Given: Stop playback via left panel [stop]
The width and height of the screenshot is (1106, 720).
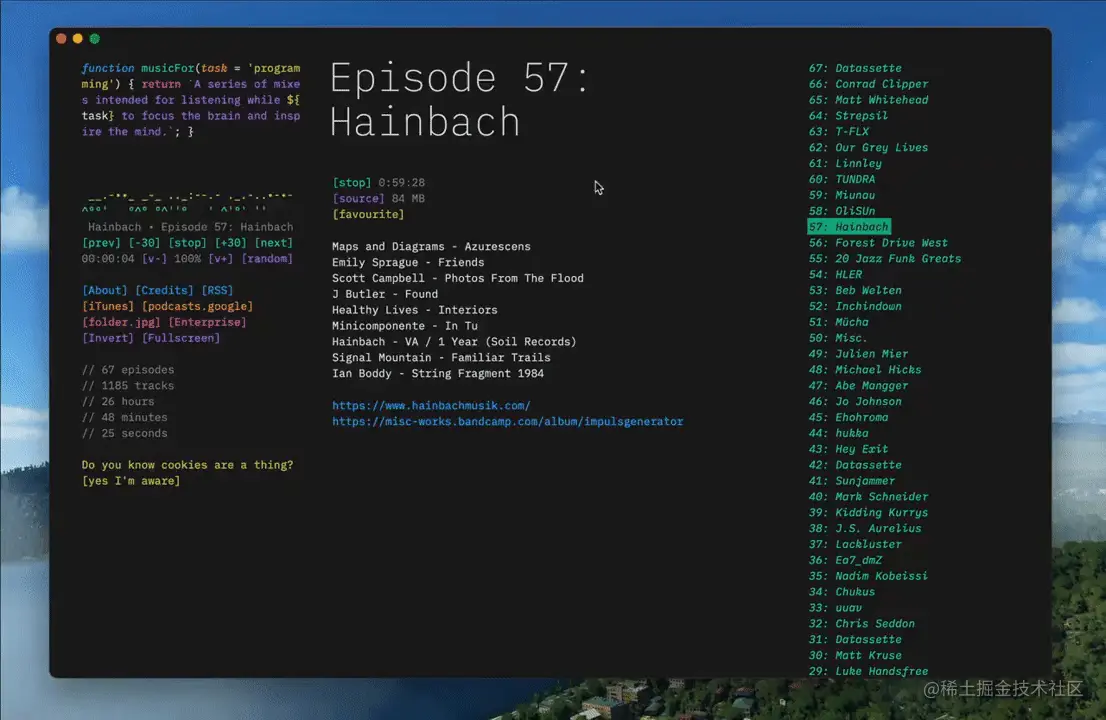Looking at the screenshot, I should click(187, 243).
